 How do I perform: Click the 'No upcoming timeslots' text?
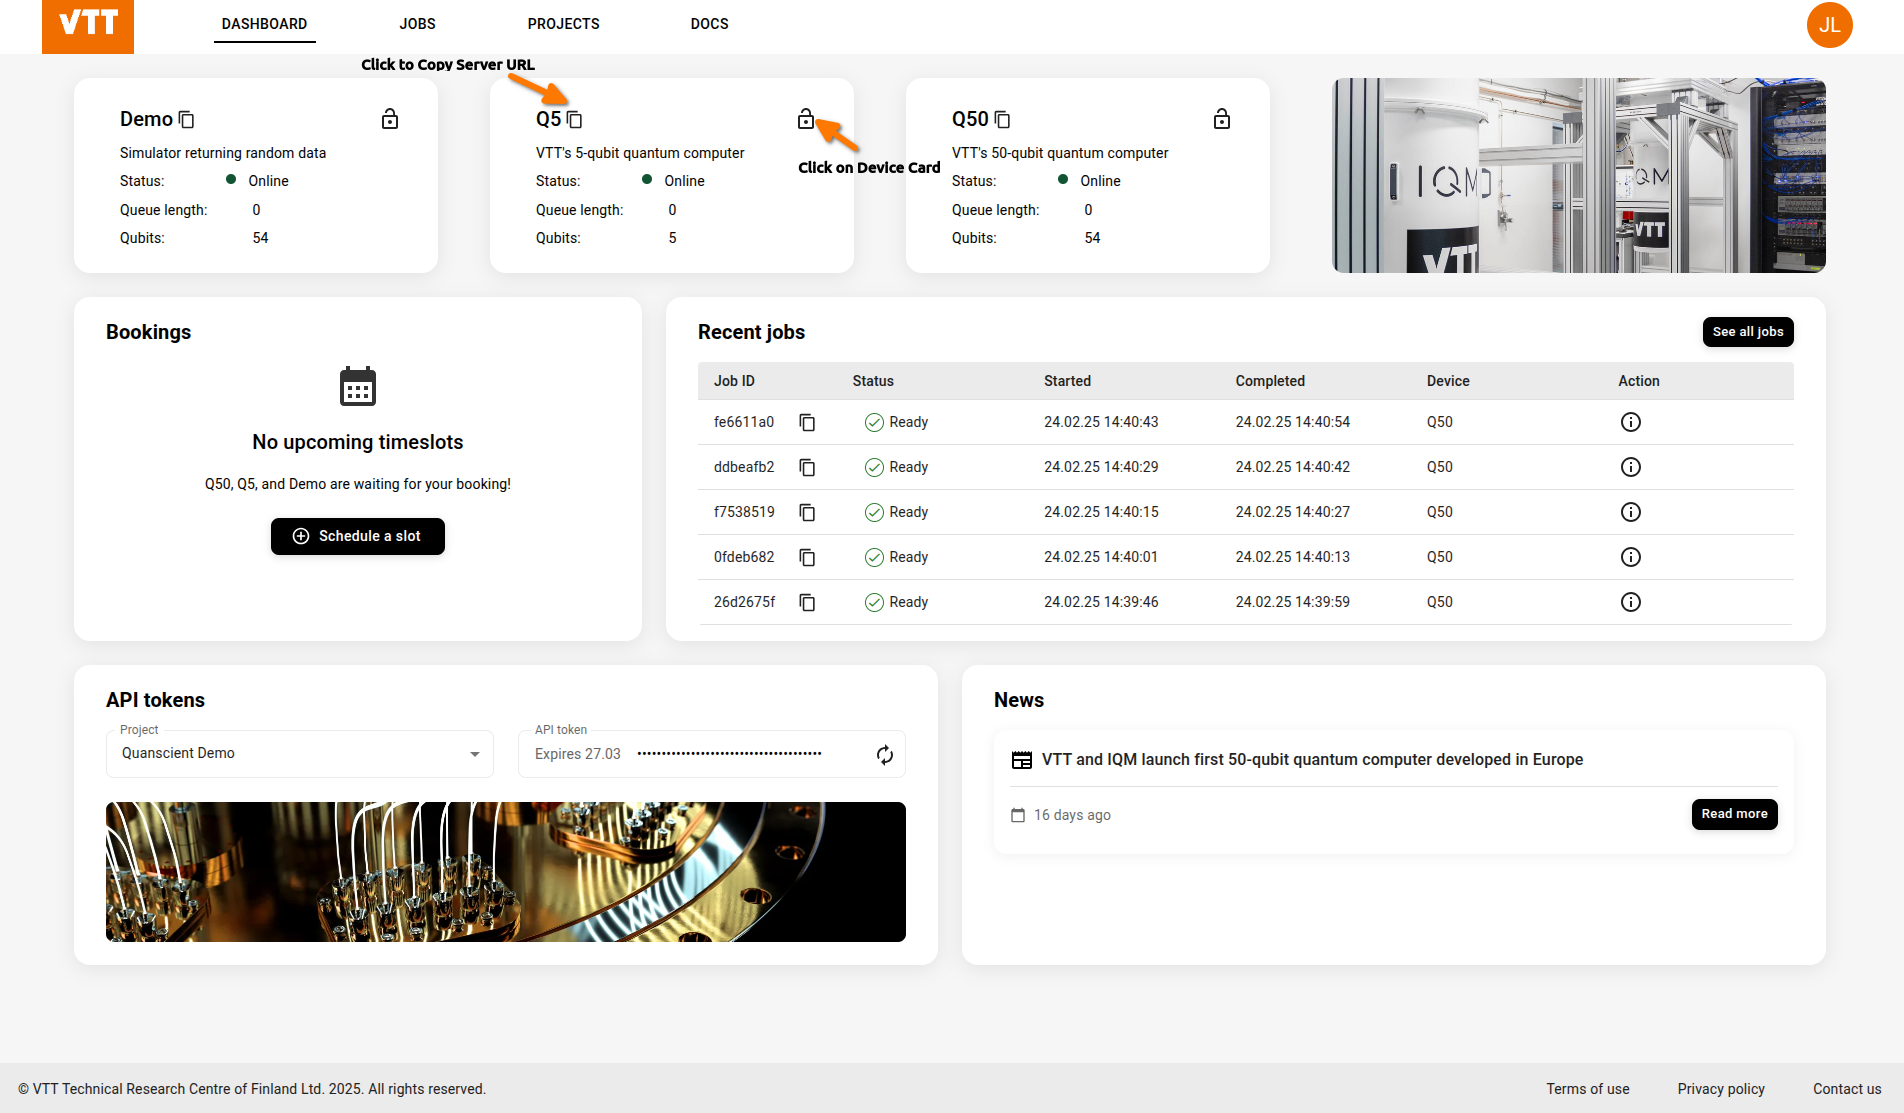[358, 442]
